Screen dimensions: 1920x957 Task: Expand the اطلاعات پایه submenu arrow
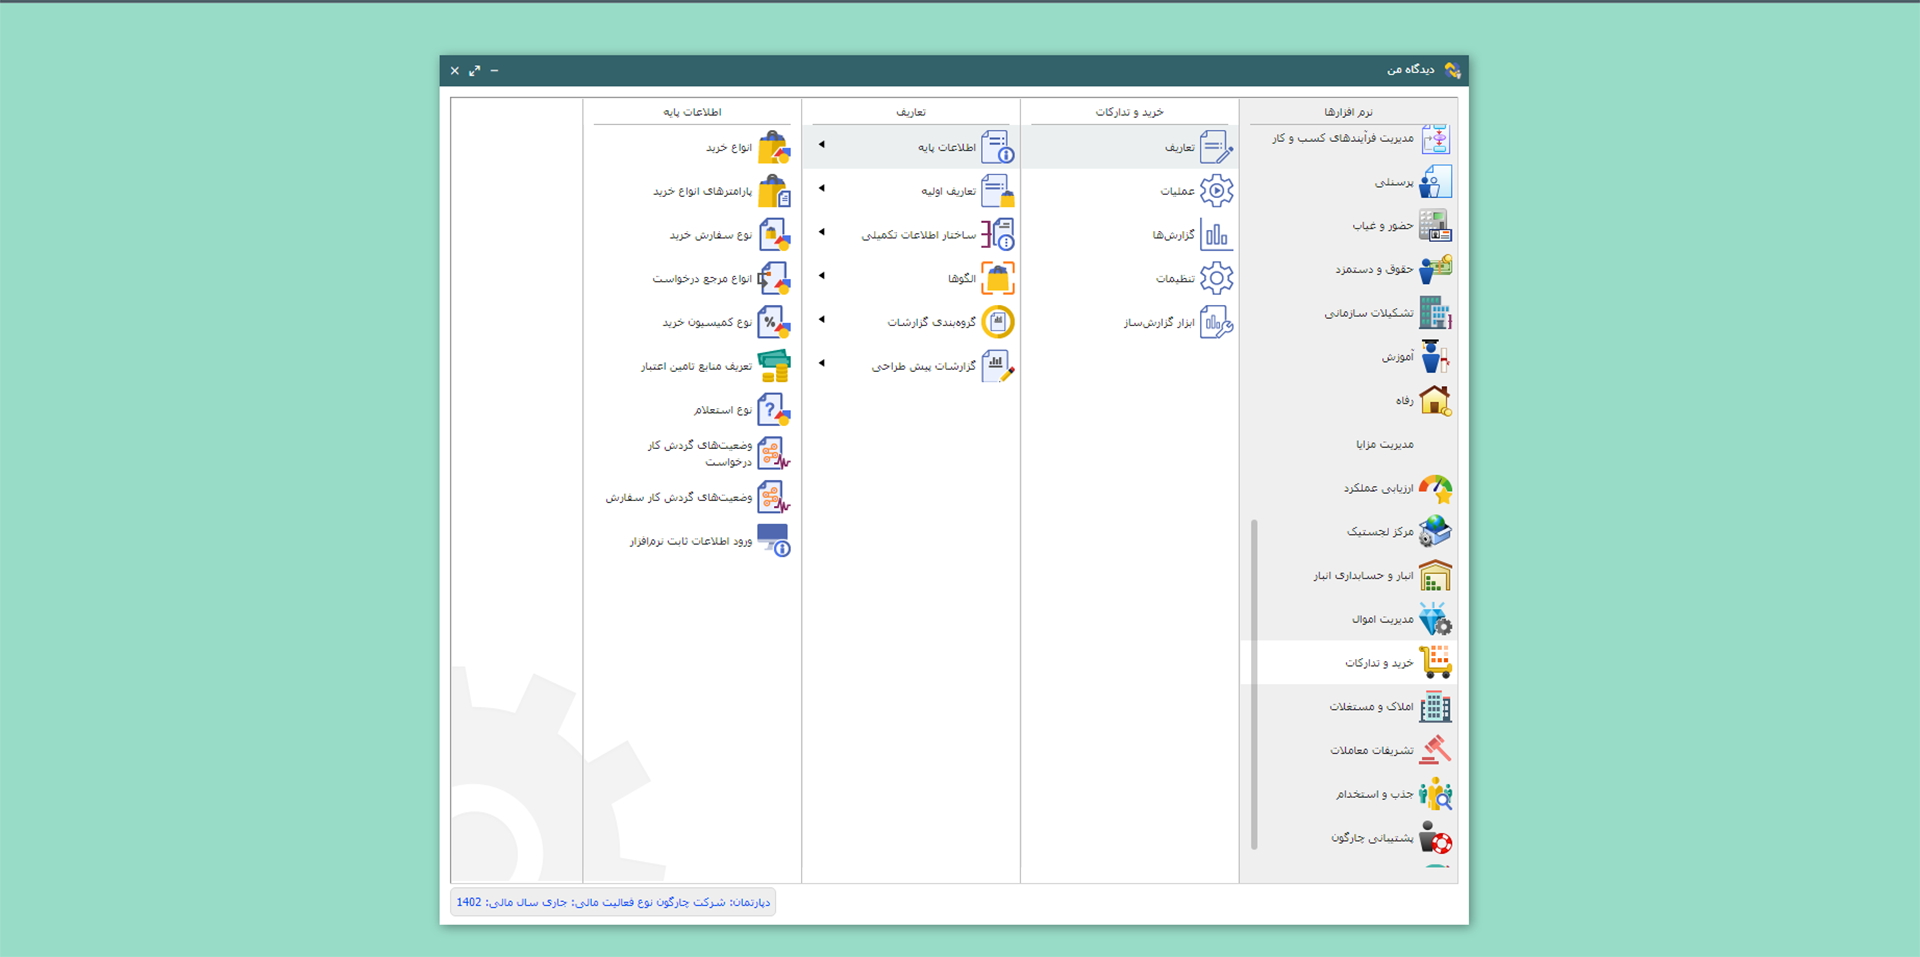point(822,145)
